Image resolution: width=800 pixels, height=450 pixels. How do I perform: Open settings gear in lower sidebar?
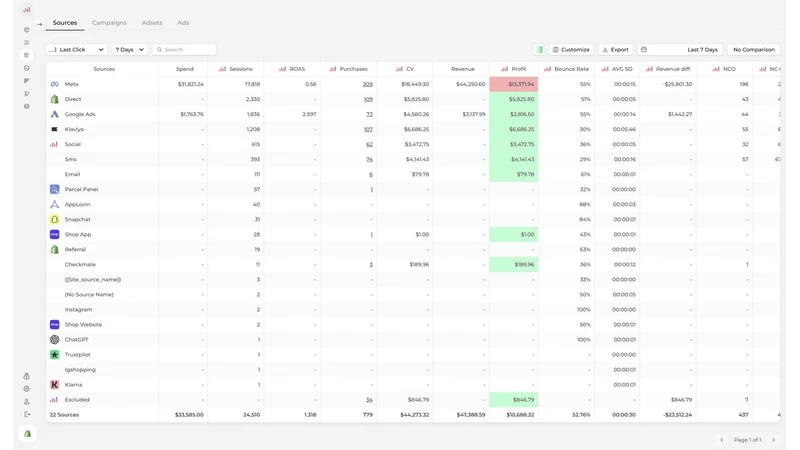coord(27,389)
